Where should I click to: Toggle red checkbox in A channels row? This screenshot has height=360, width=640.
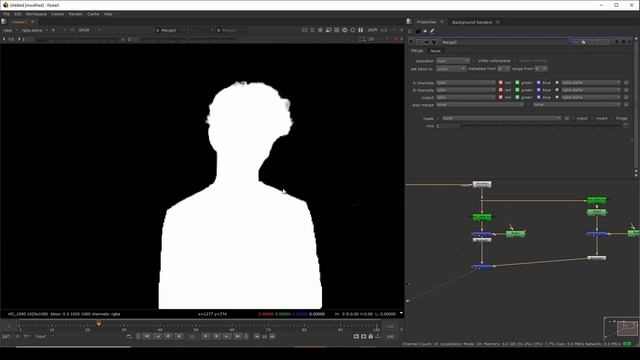click(501, 83)
